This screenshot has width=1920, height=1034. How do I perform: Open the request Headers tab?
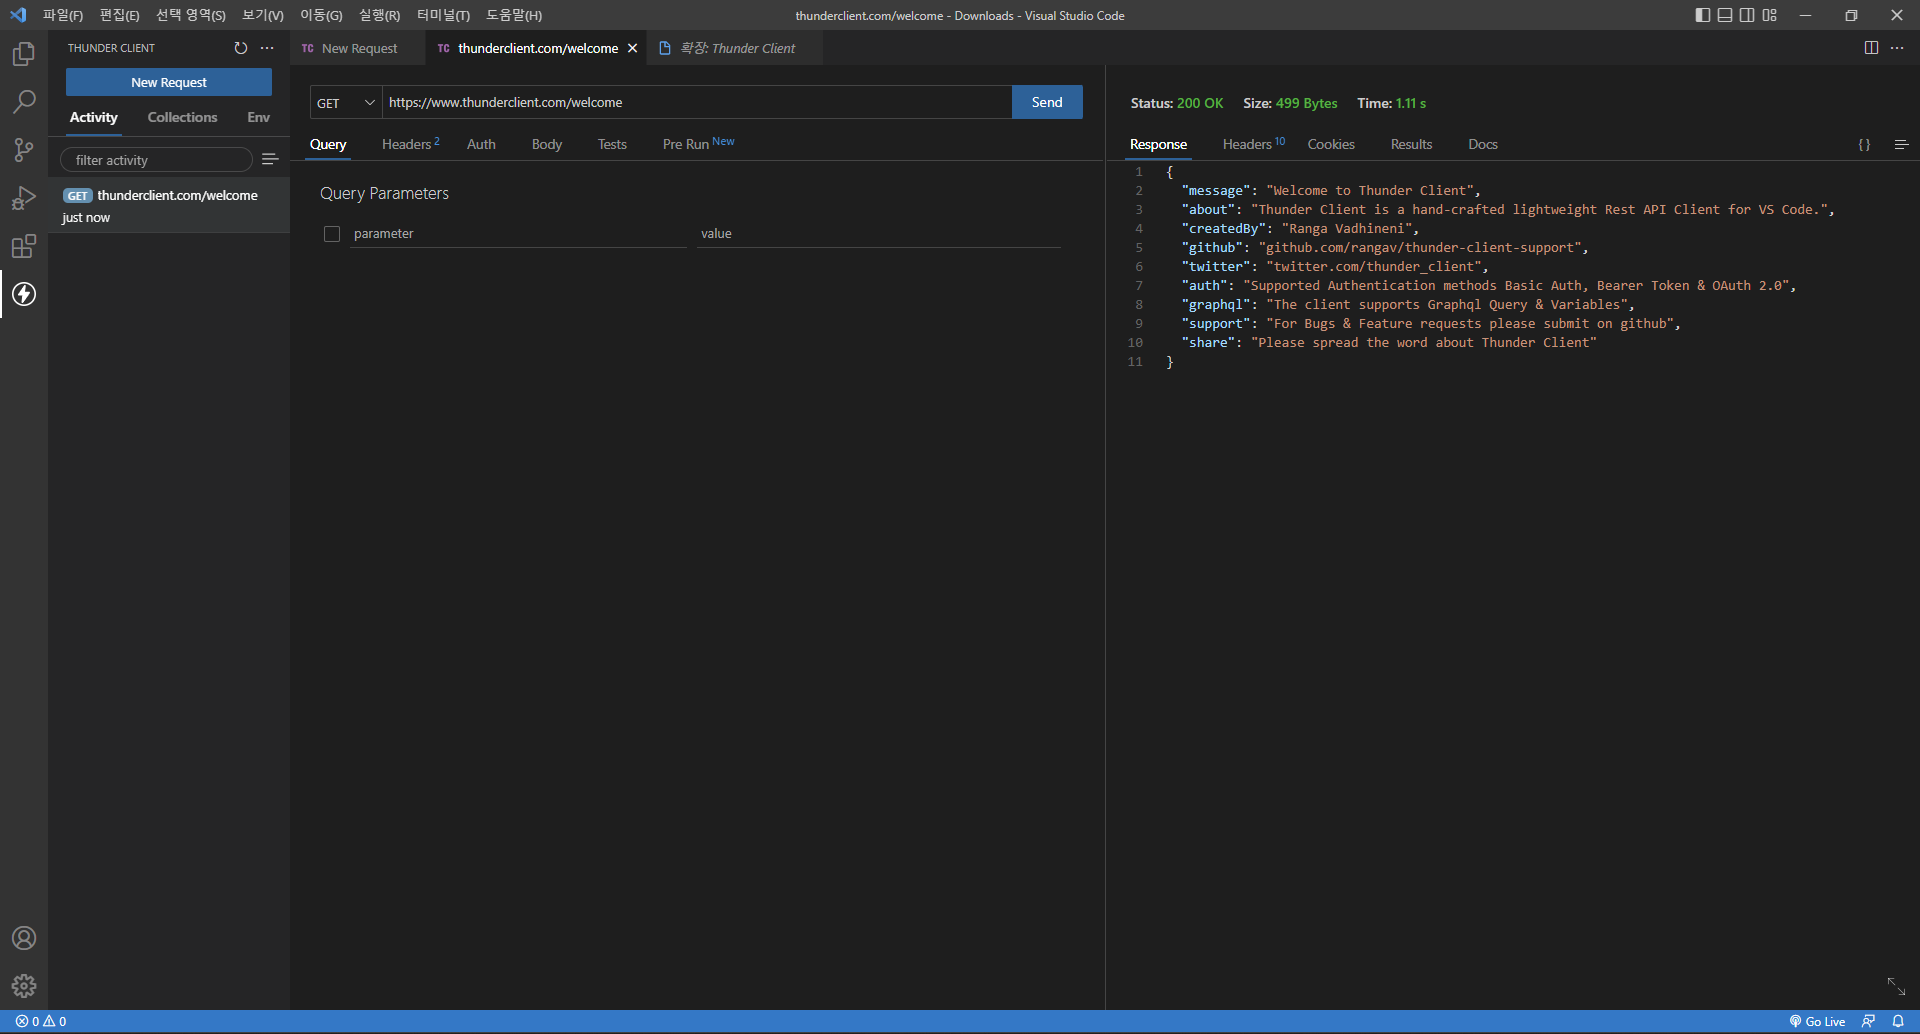tap(410, 144)
